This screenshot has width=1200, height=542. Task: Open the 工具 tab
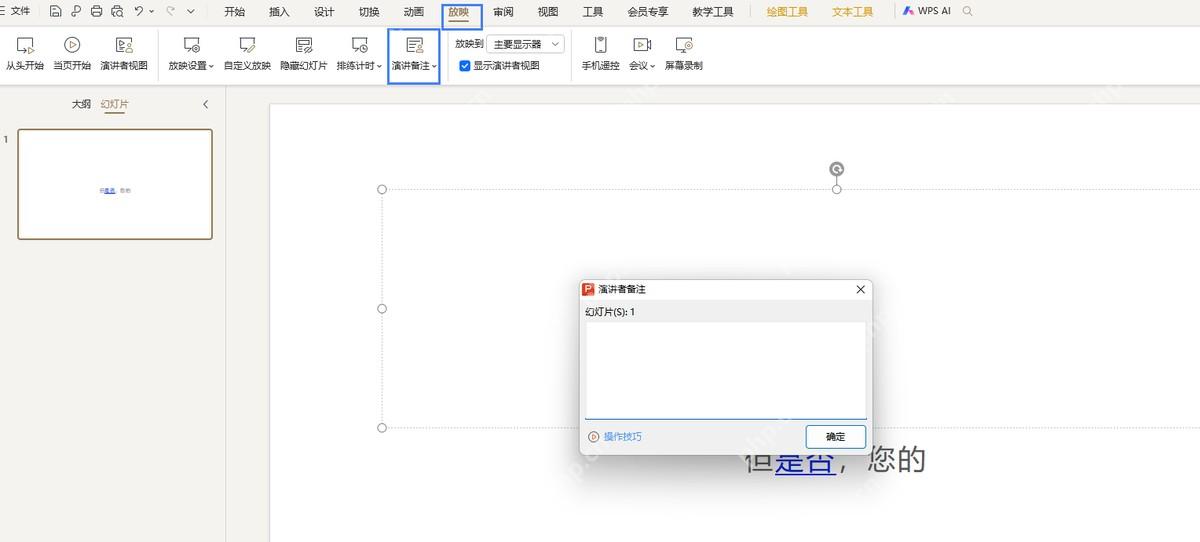593,12
